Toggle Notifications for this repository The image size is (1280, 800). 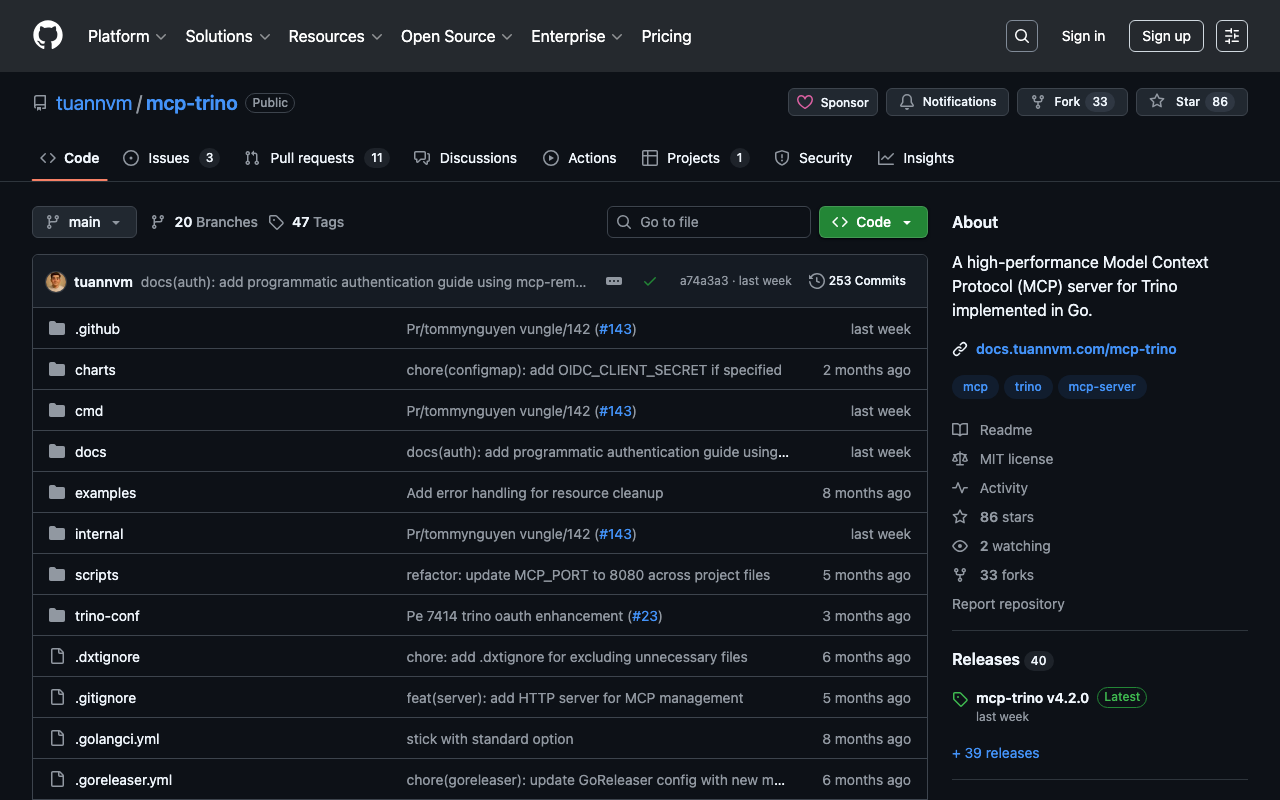tap(947, 102)
